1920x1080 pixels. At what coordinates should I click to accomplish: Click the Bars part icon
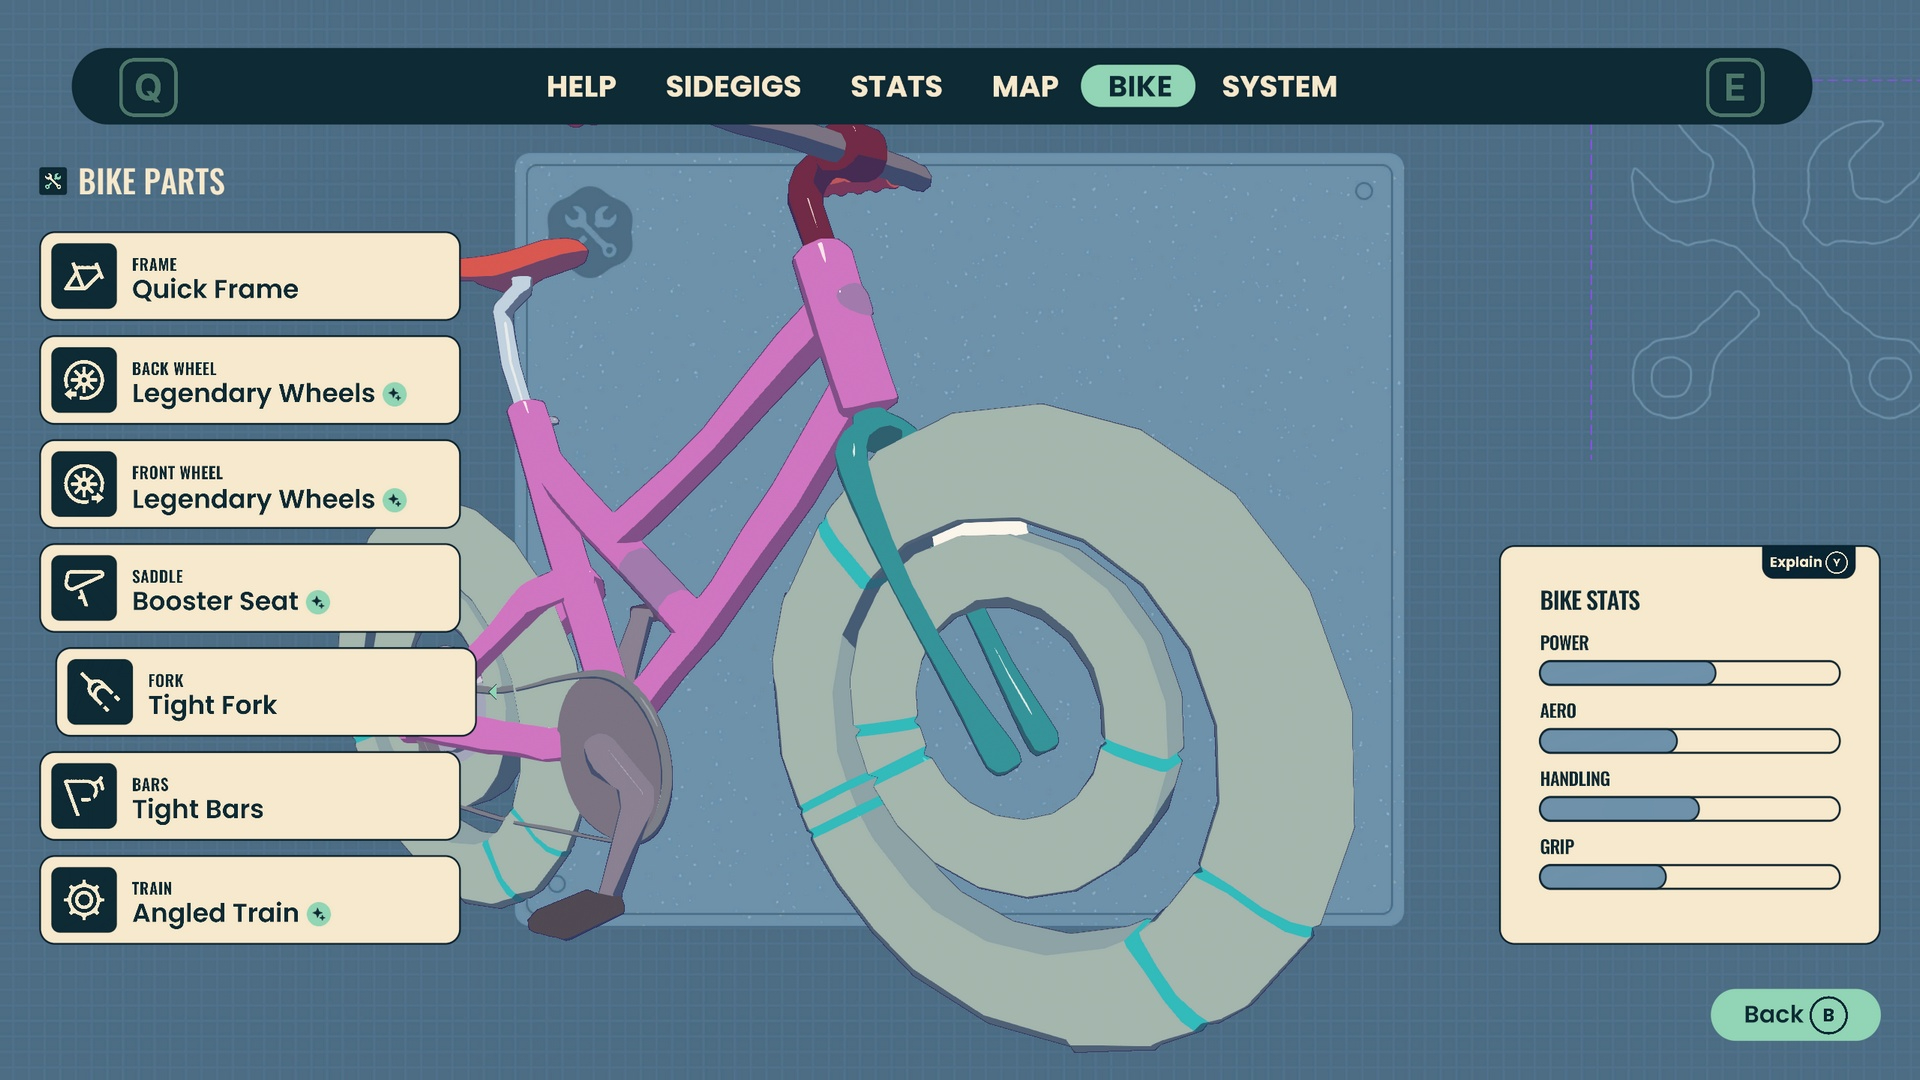click(x=84, y=796)
